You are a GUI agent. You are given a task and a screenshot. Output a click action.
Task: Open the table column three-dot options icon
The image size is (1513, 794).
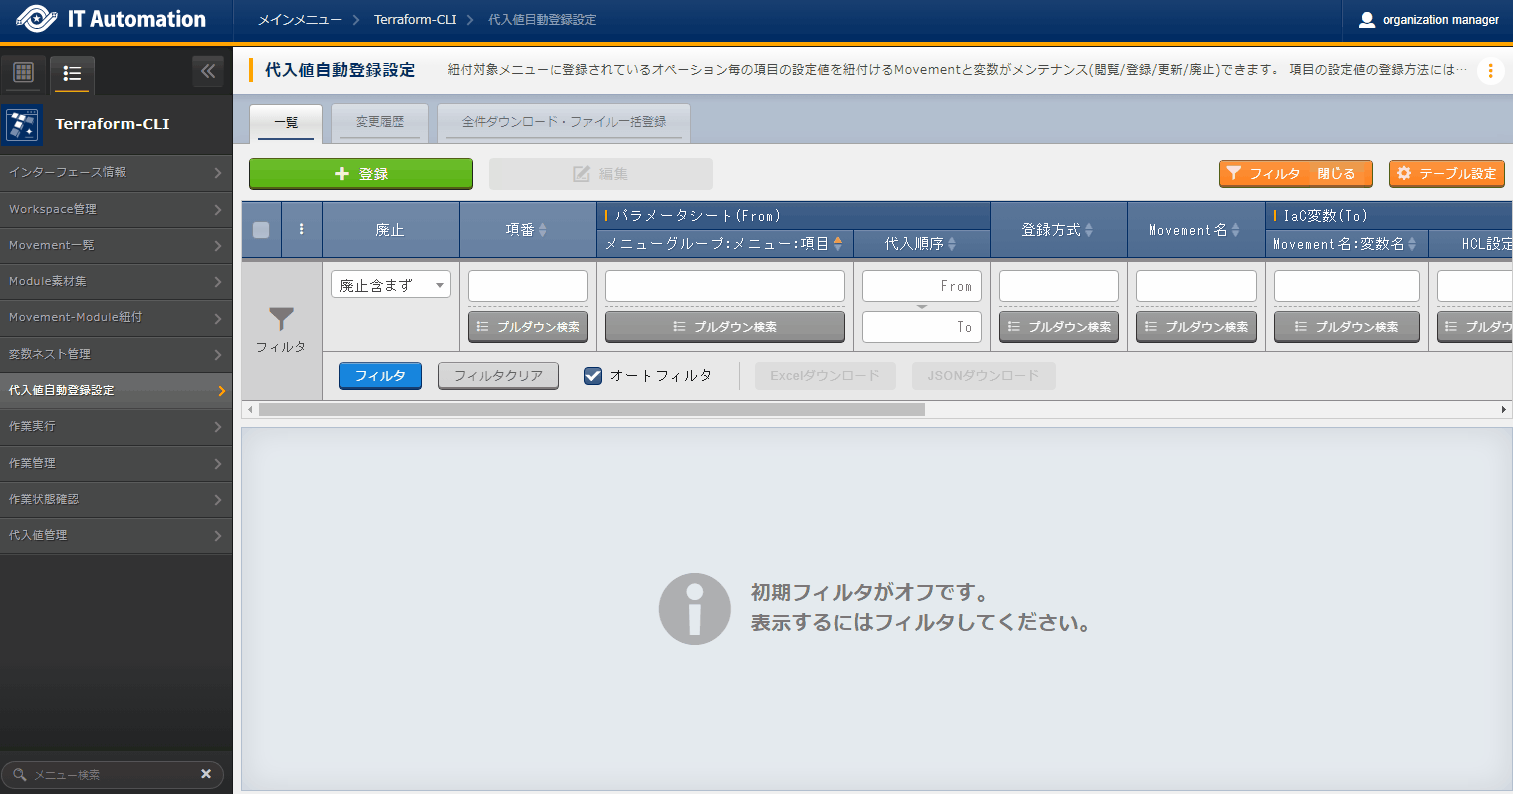[302, 229]
